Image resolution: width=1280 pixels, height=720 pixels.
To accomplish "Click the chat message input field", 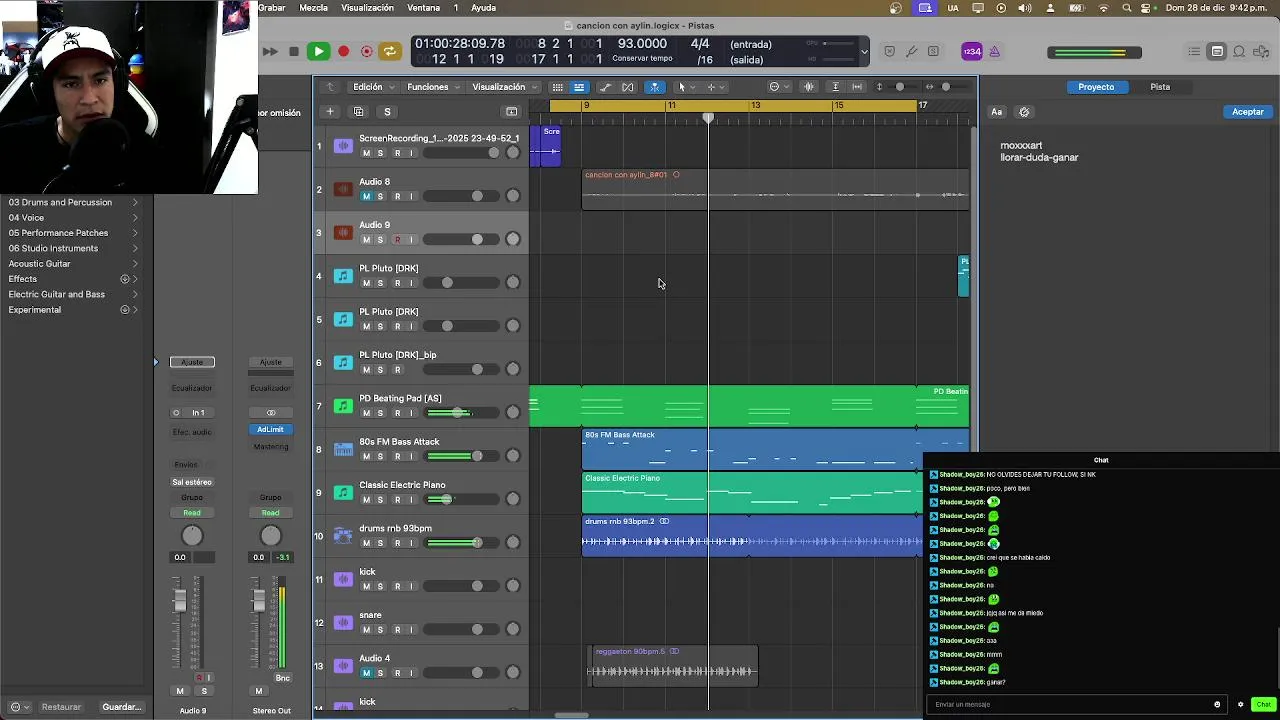I will click(x=1075, y=705).
